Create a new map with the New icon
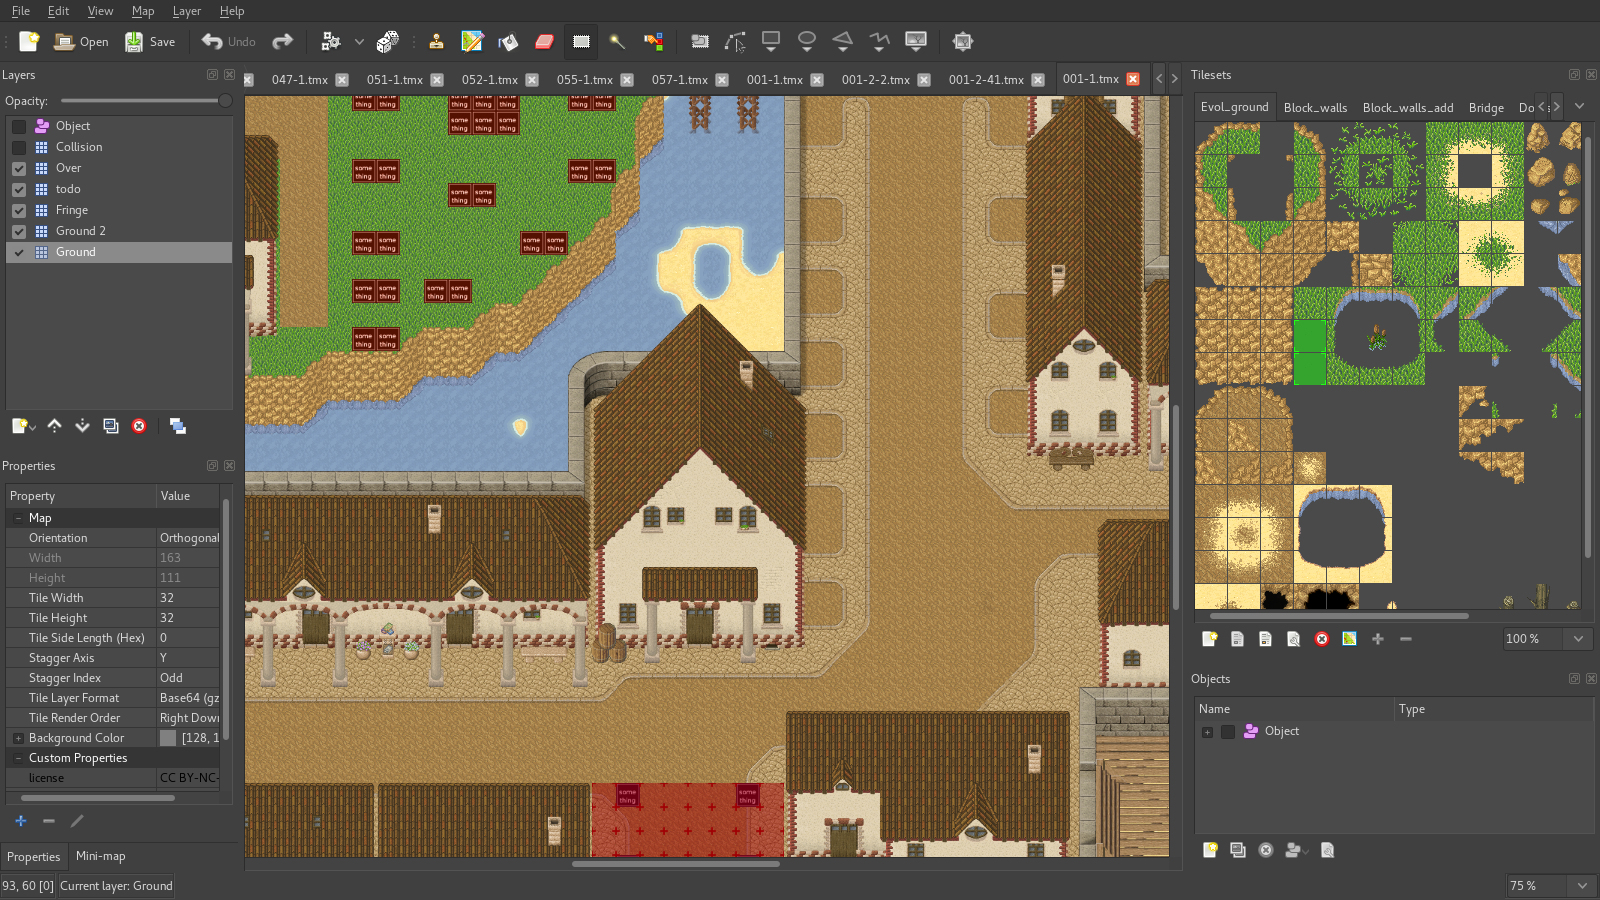The width and height of the screenshot is (1600, 900). [x=29, y=41]
